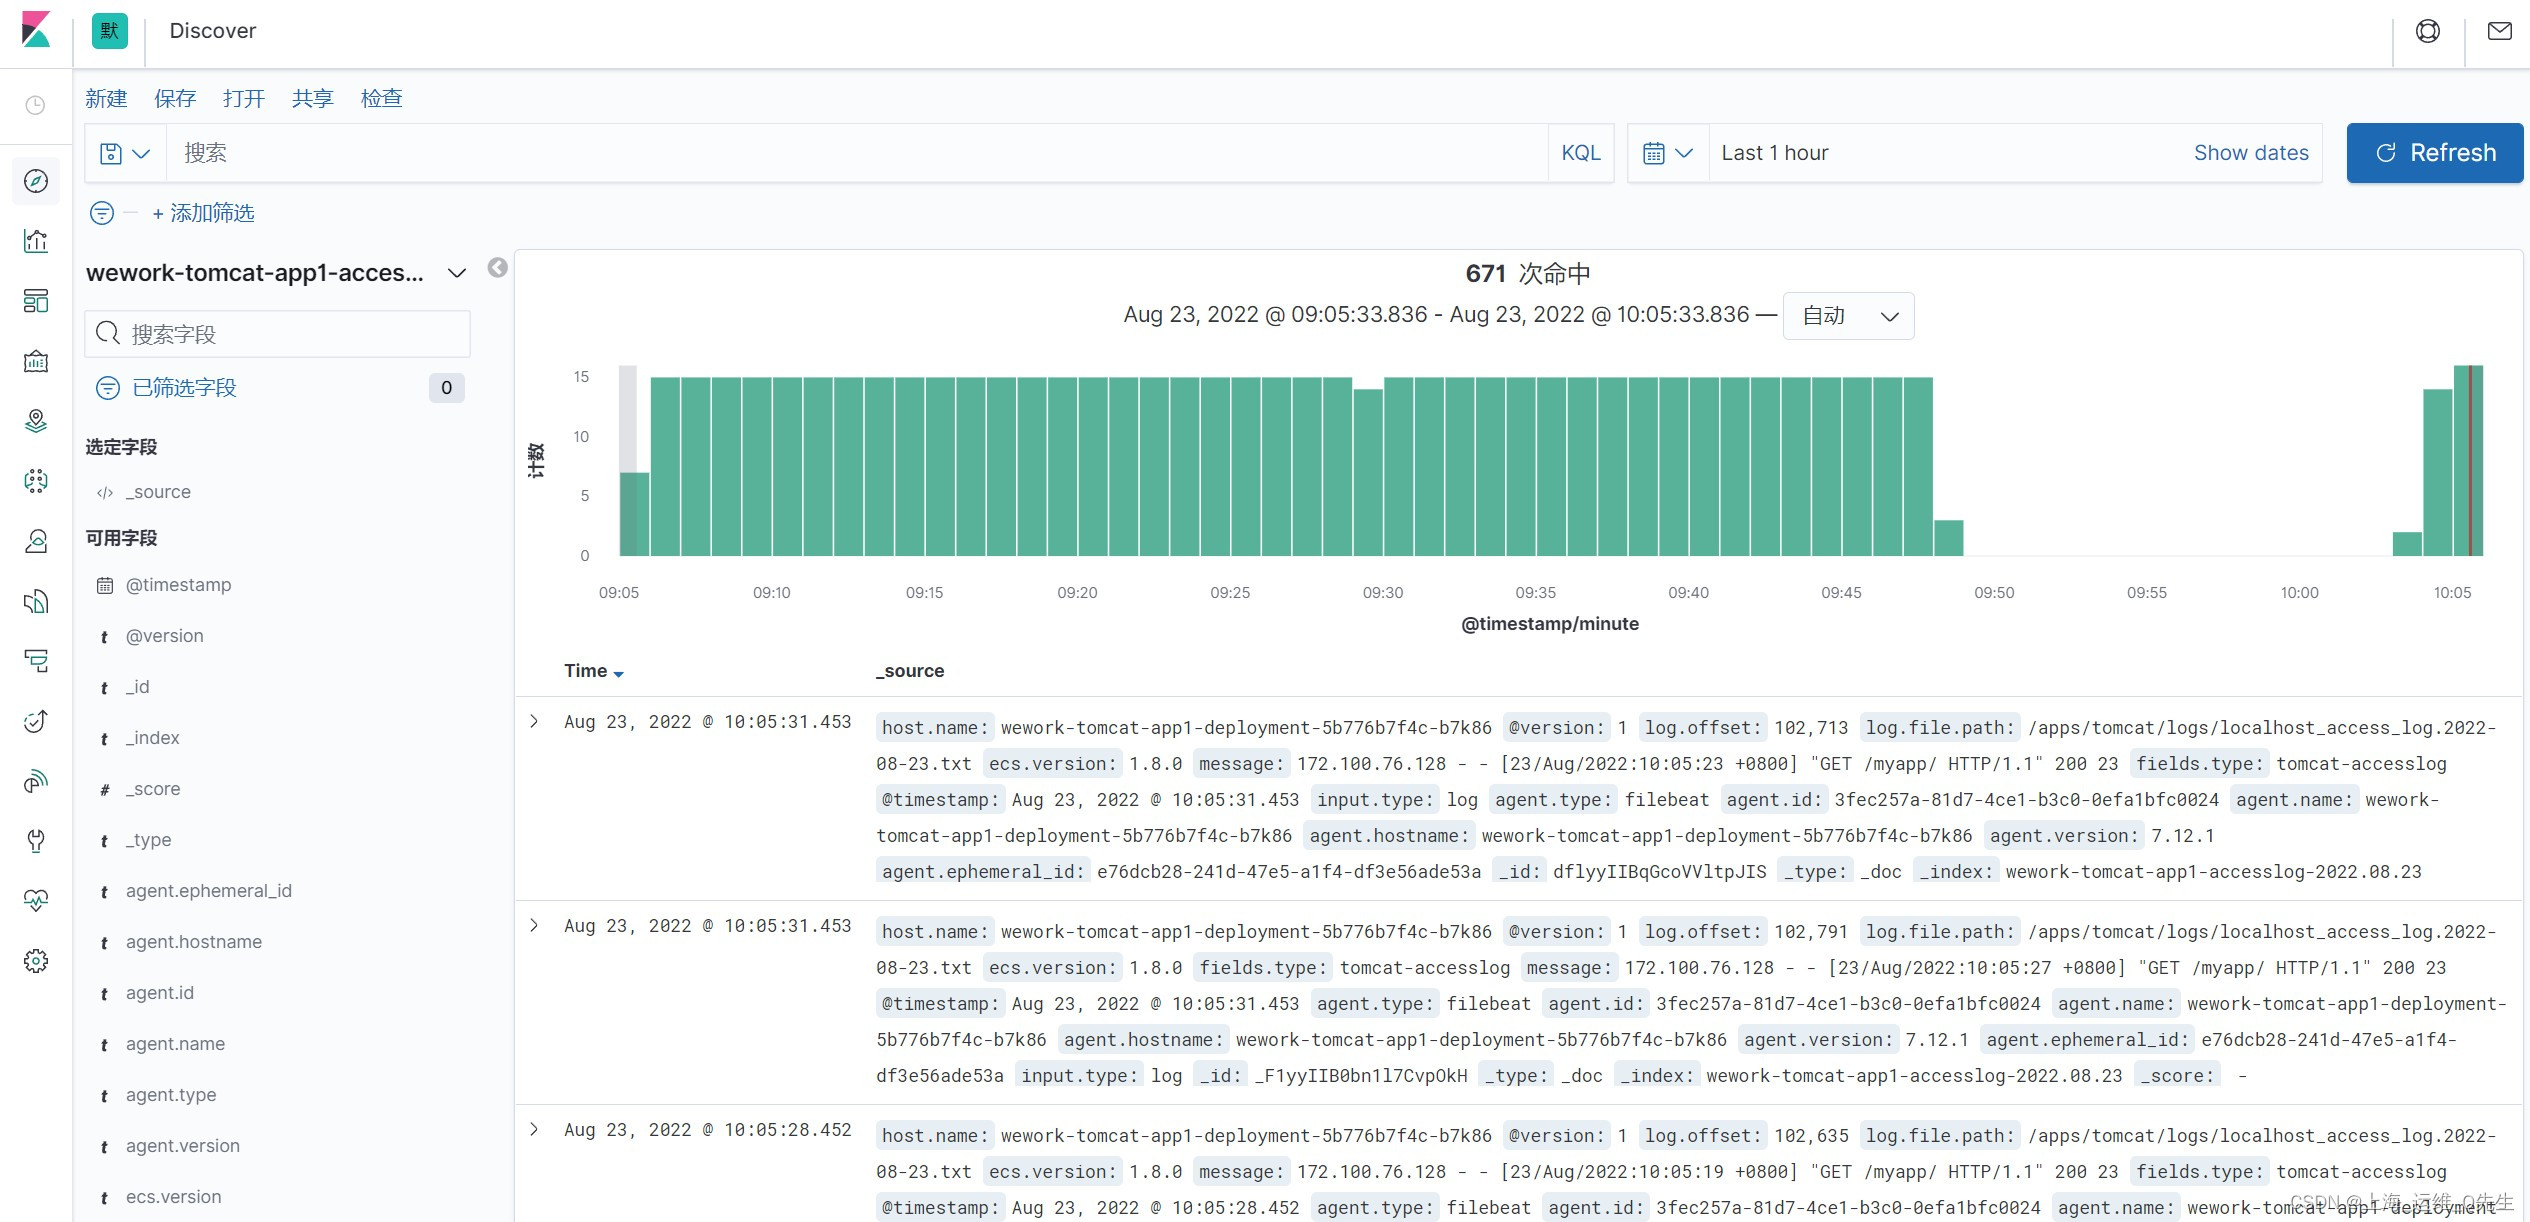Open the APM icon in sidebar
The image size is (2530, 1222).
[x=36, y=661]
